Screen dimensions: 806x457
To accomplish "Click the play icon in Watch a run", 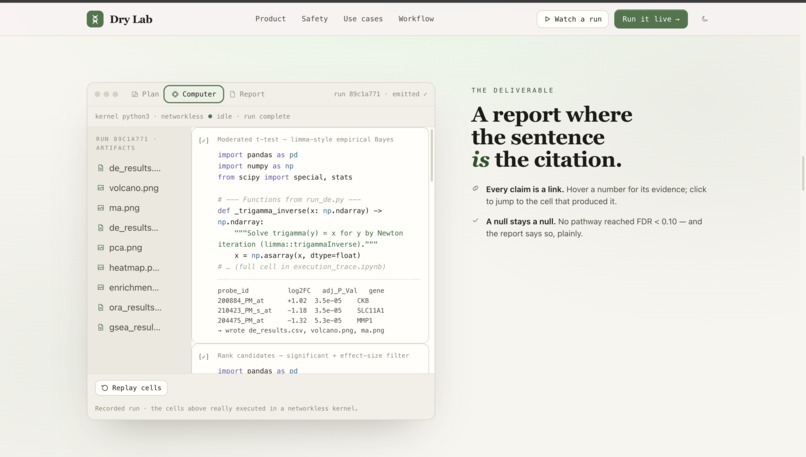I will pos(547,19).
